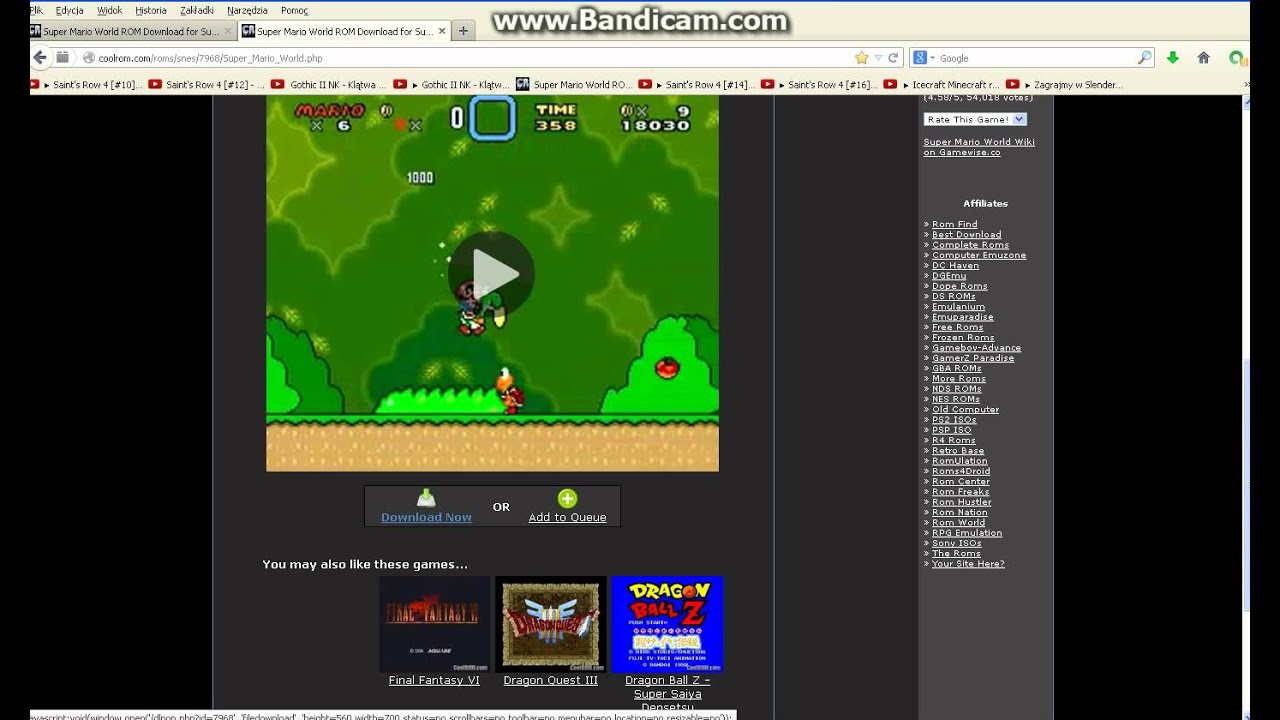Viewport: 1280px width, 720px height.
Task: Open the Emuparadise affiliate link
Action: click(962, 317)
